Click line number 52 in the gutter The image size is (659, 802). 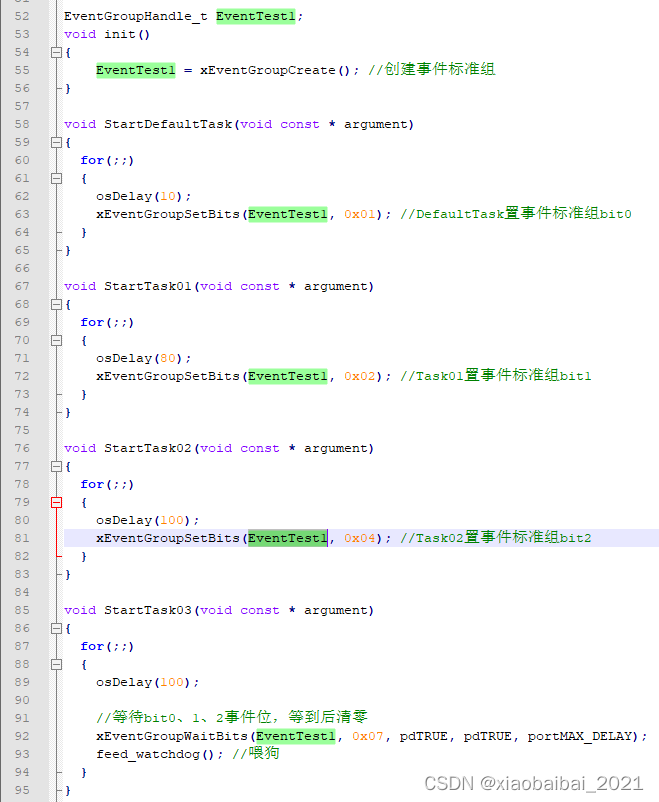point(22,16)
